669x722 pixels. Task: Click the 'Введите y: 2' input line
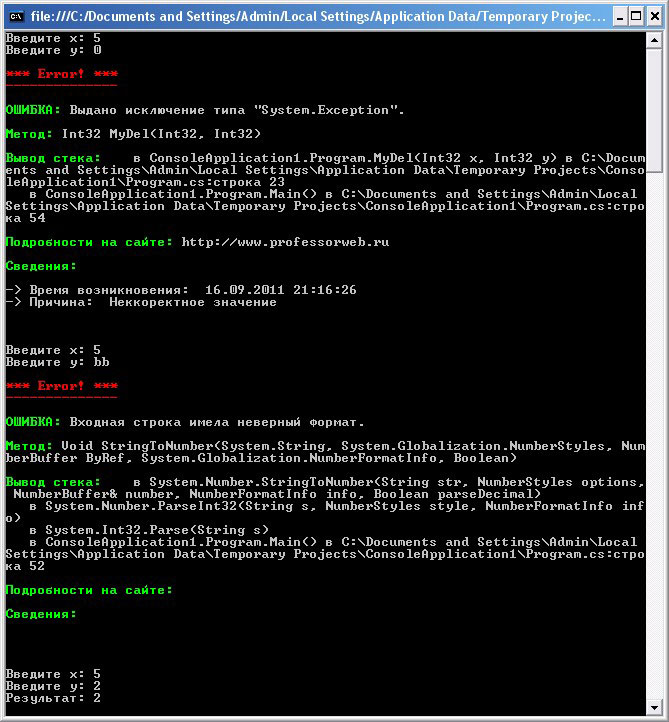point(53,686)
